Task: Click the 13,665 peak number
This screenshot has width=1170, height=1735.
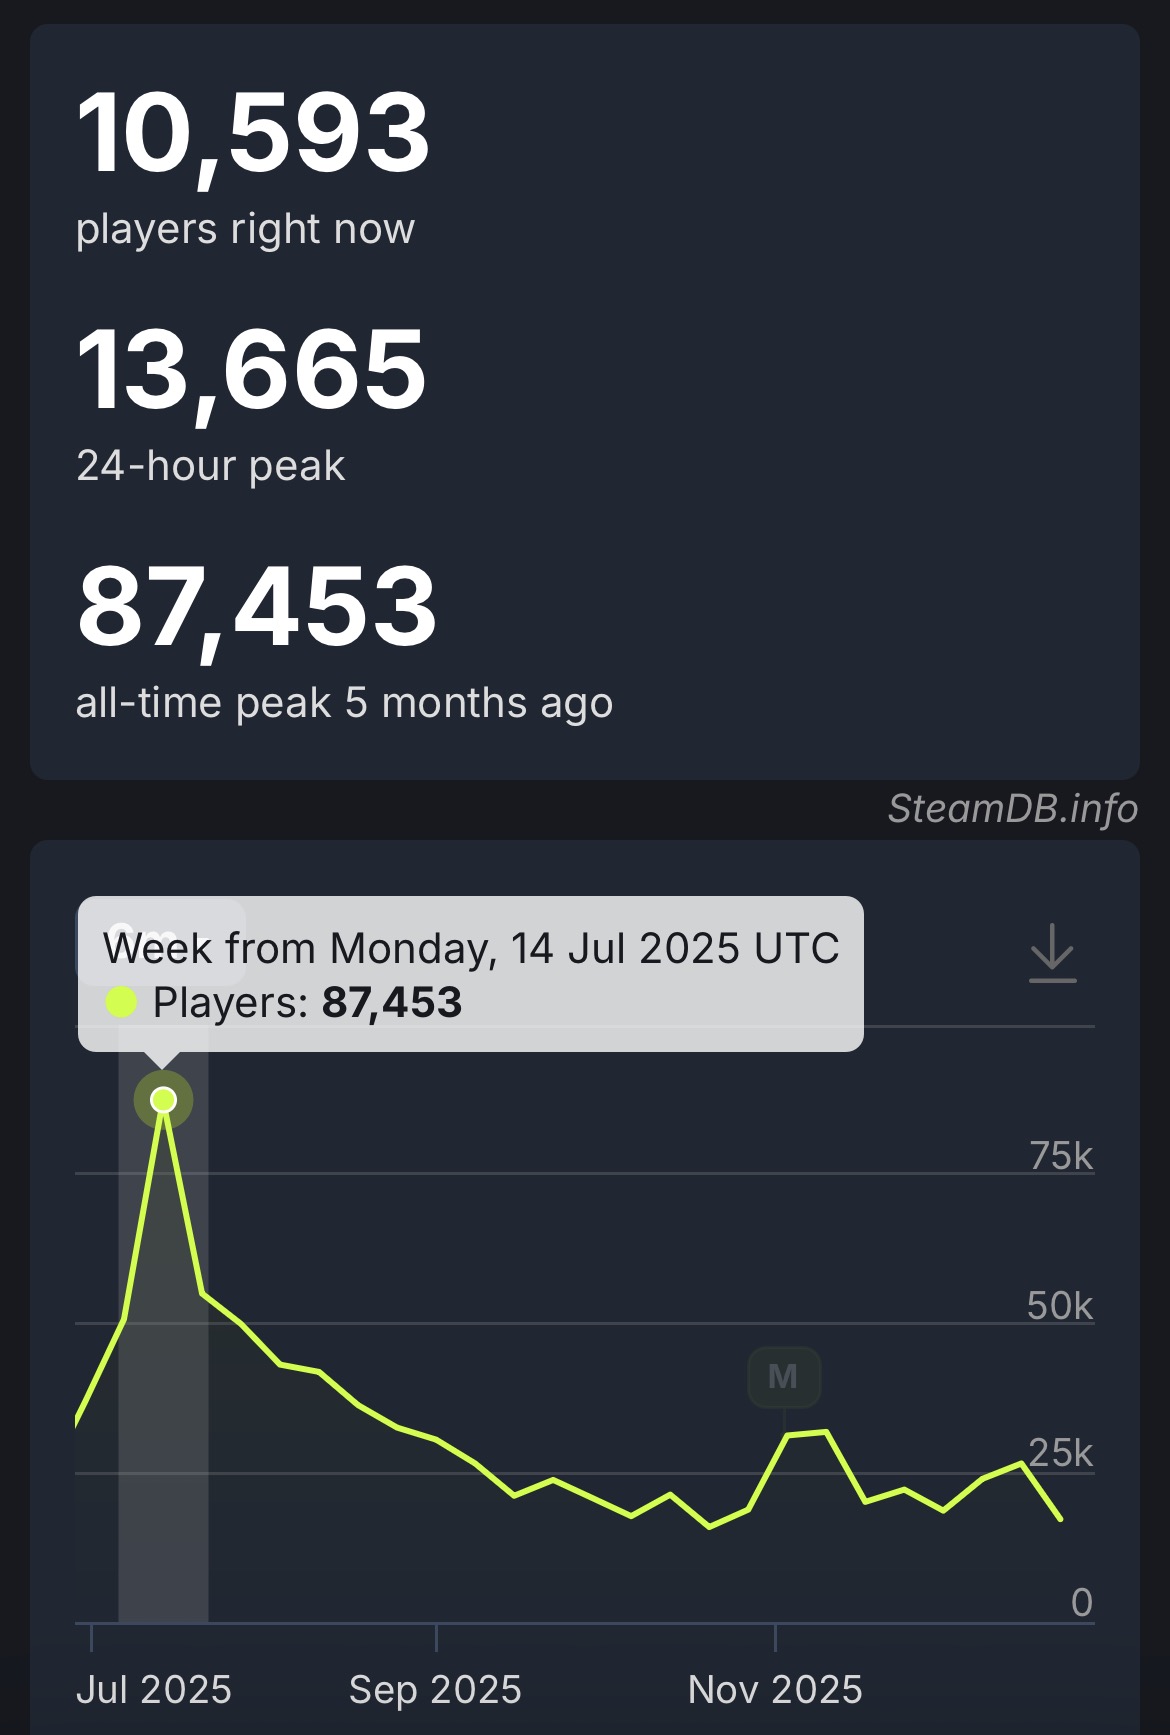Action: coord(251,370)
